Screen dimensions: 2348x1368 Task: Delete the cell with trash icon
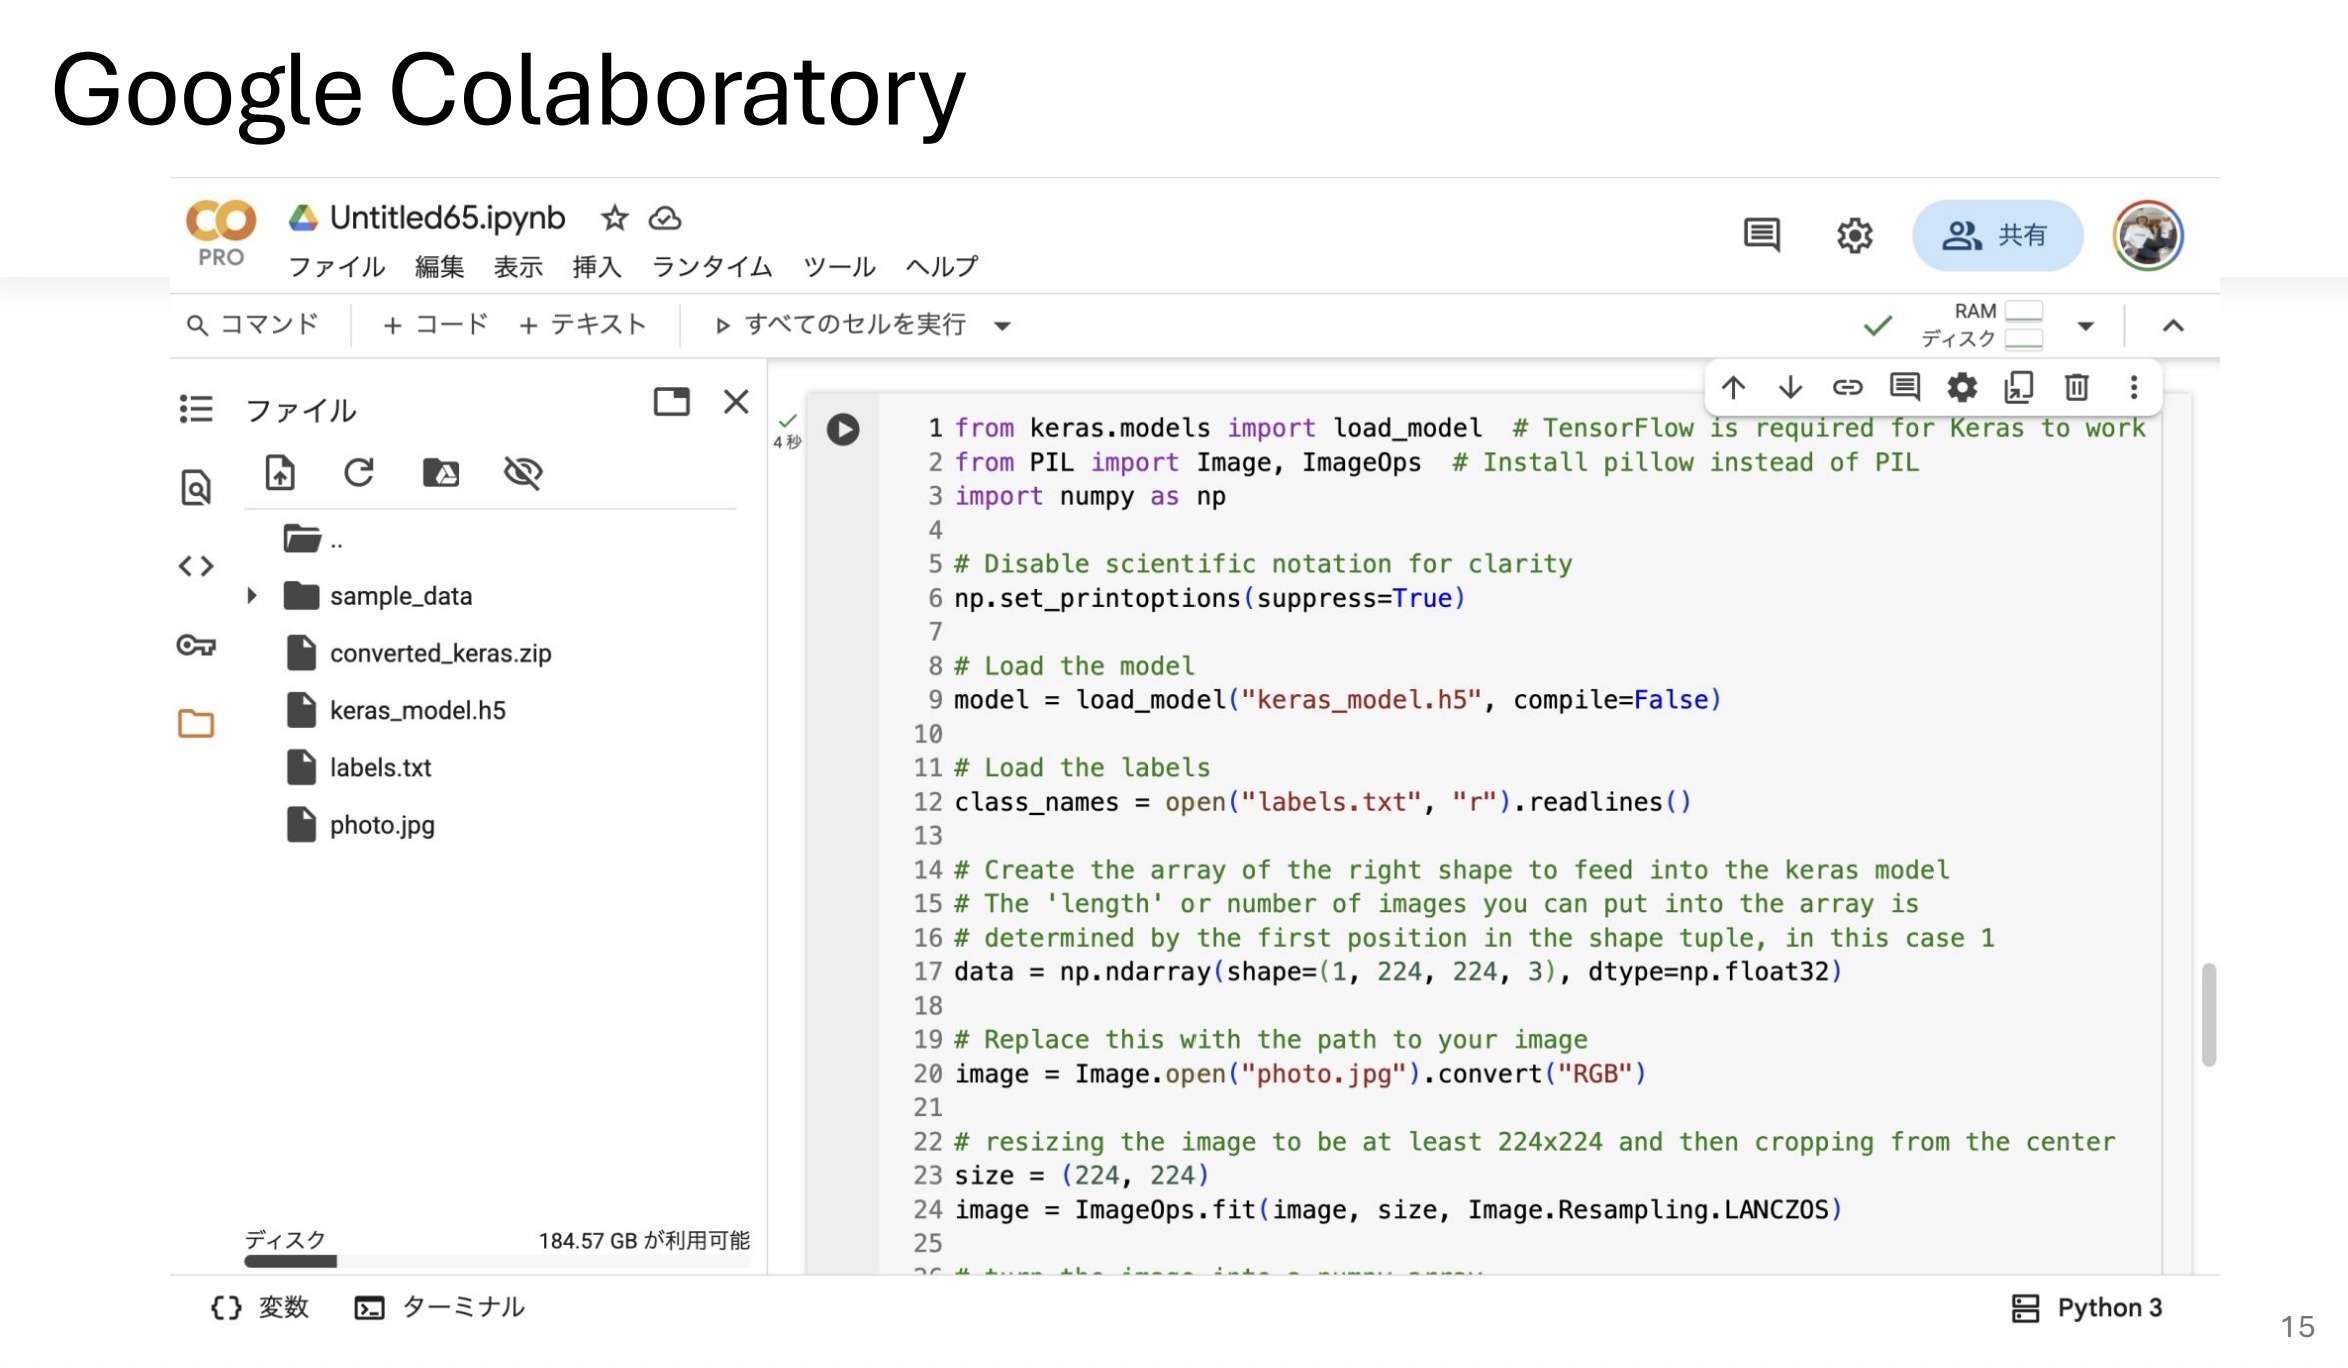pos(2076,387)
